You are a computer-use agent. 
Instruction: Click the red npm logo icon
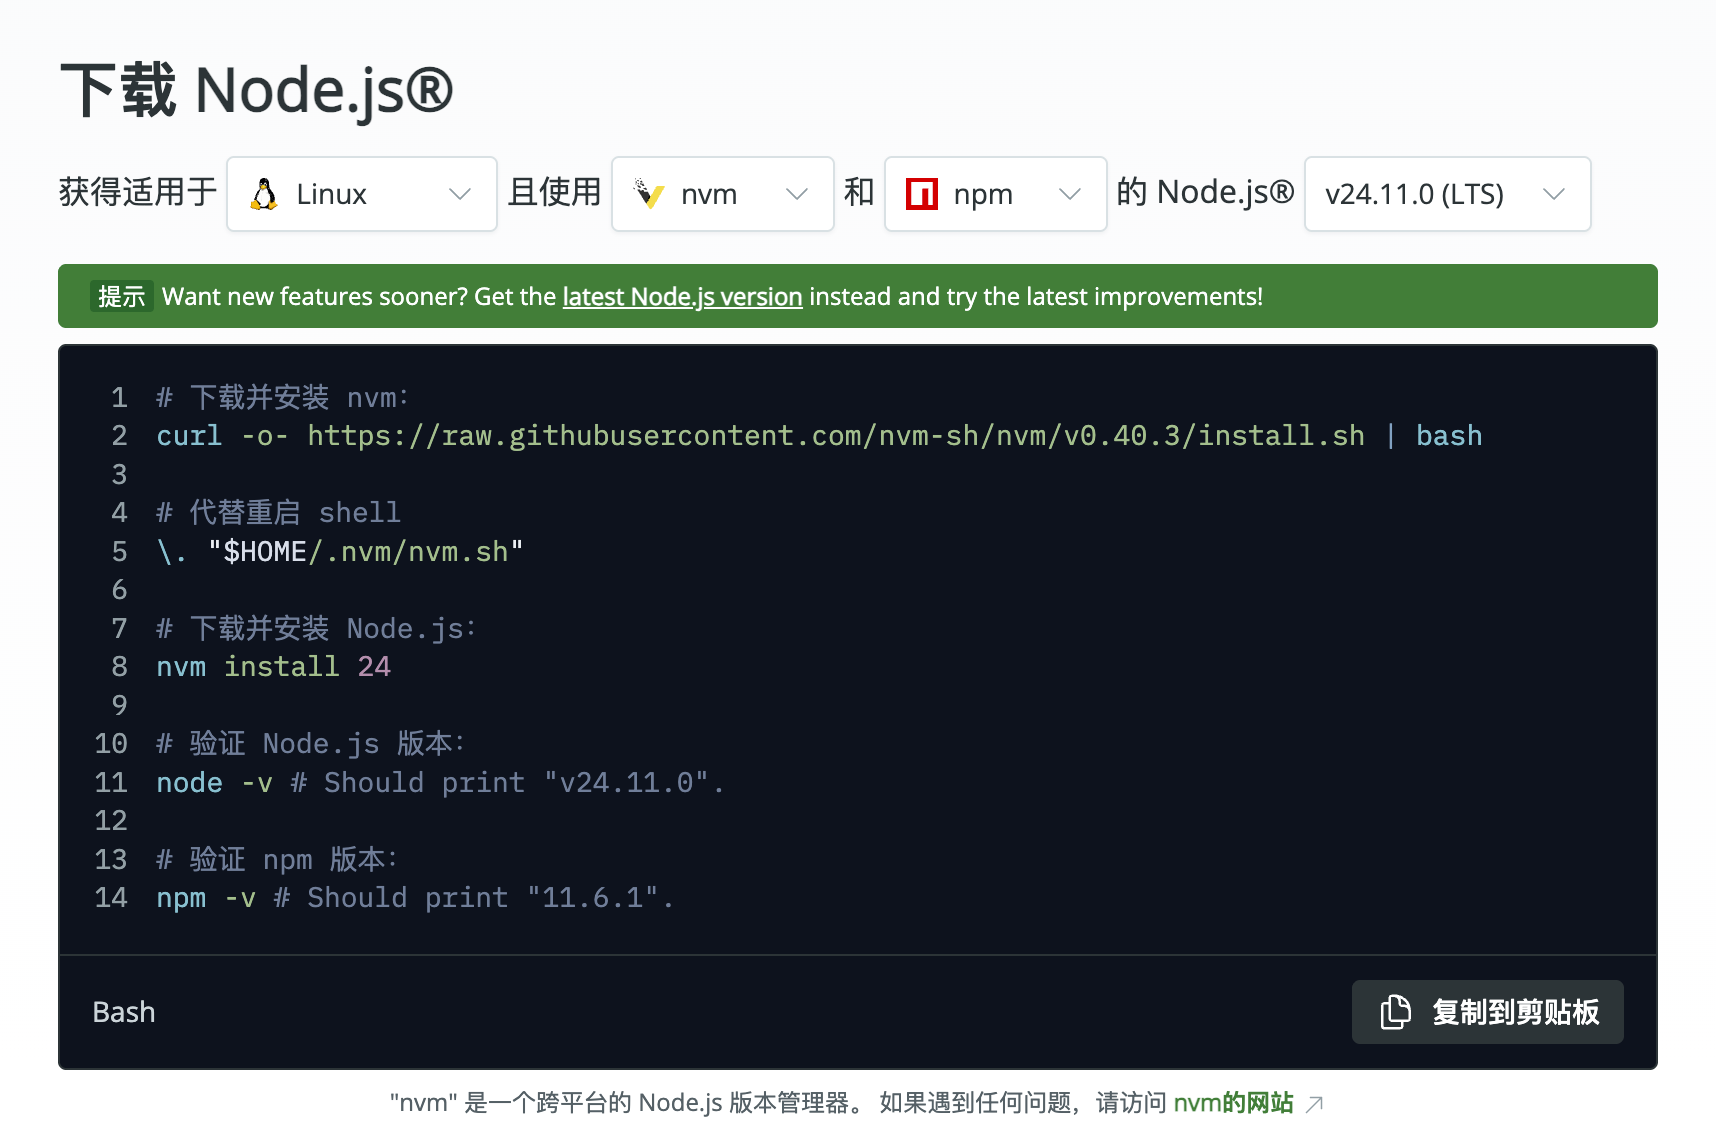click(x=923, y=193)
